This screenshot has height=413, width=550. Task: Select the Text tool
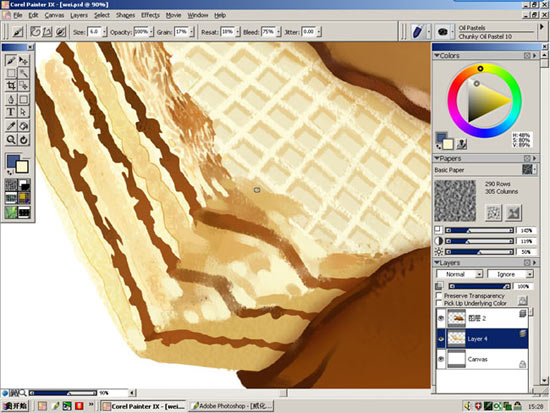tap(11, 112)
